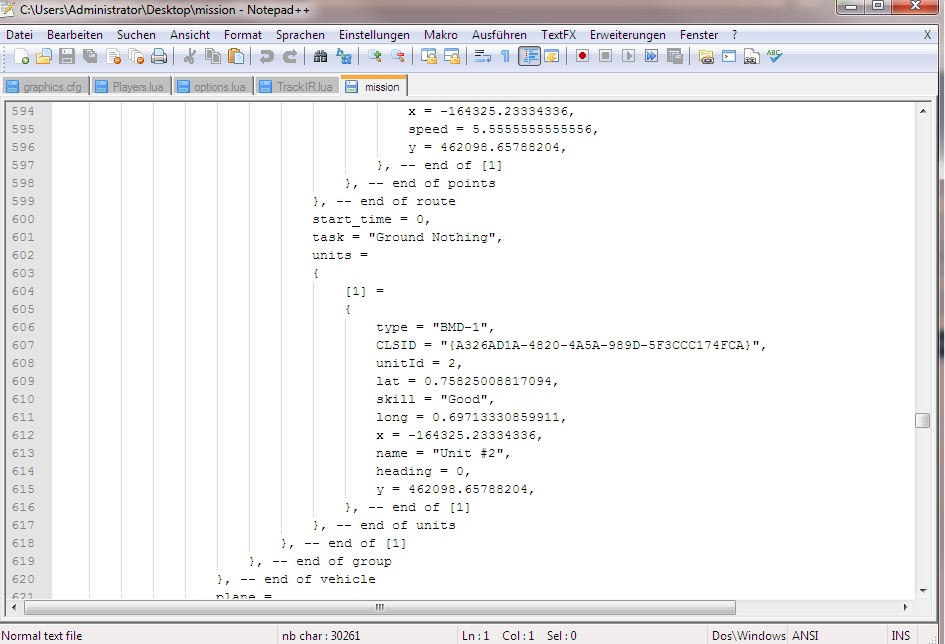Open the Makro menu

(441, 35)
